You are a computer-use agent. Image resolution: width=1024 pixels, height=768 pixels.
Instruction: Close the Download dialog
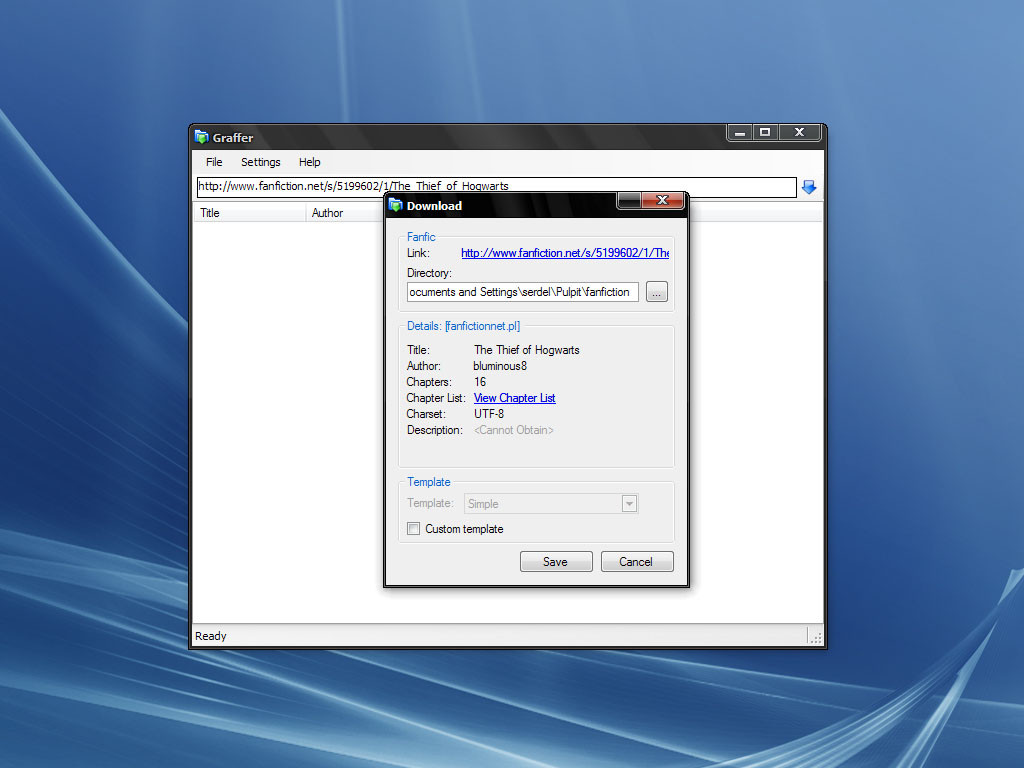pos(662,200)
